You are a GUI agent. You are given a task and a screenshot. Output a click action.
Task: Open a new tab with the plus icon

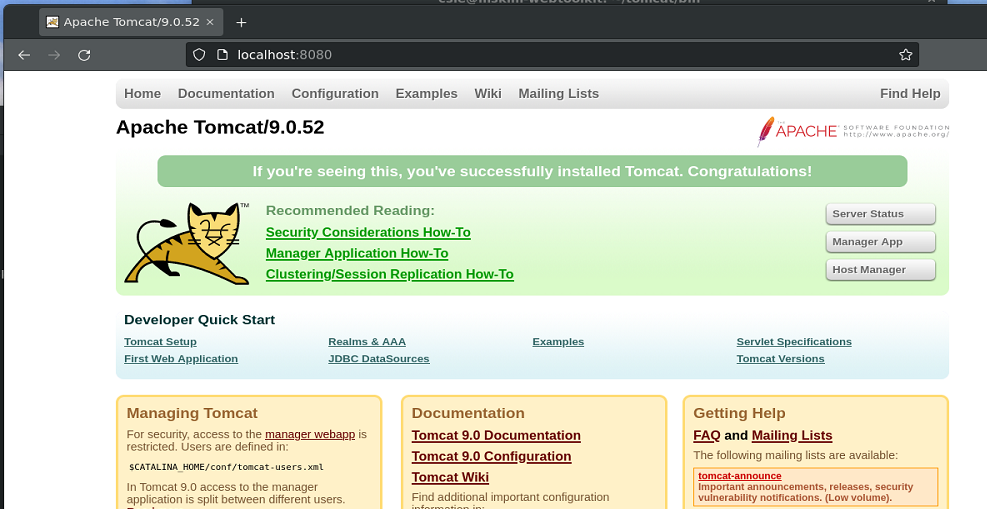[241, 23]
